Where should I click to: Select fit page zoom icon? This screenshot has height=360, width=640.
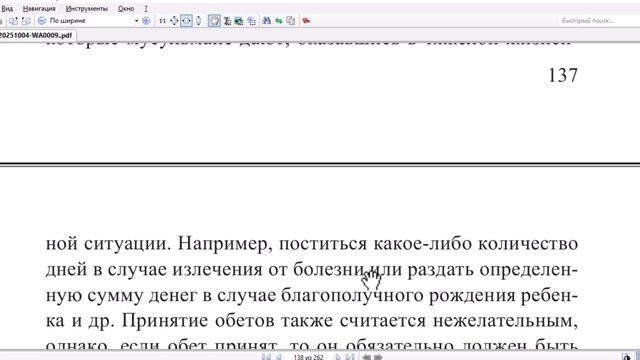[x=174, y=21]
